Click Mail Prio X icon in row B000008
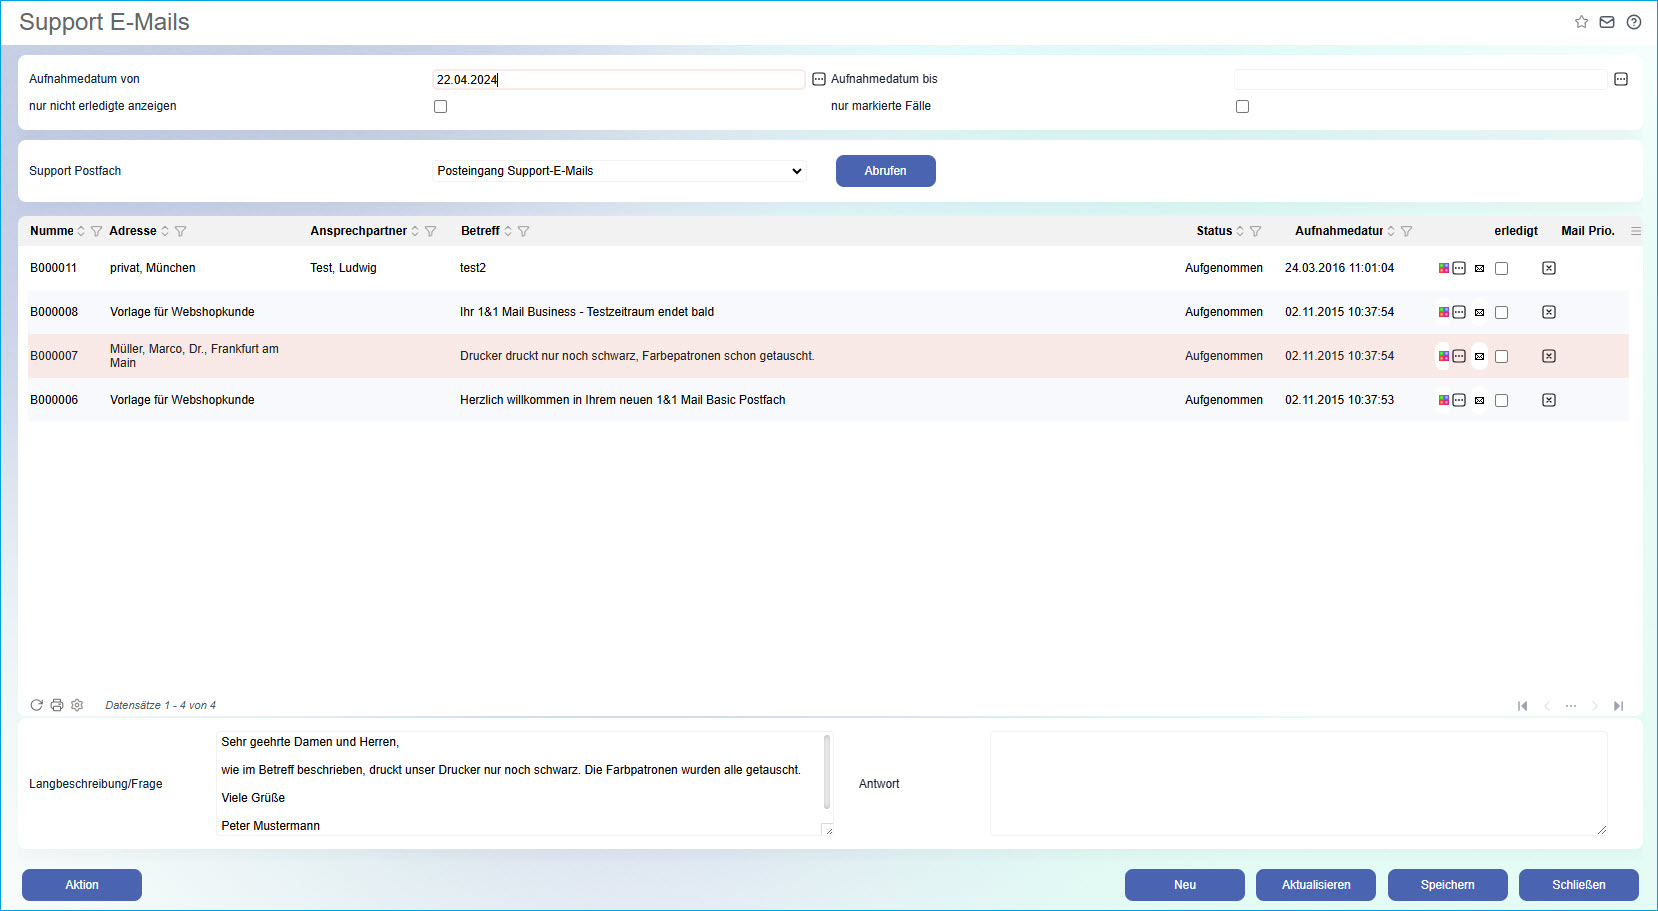 tap(1549, 312)
